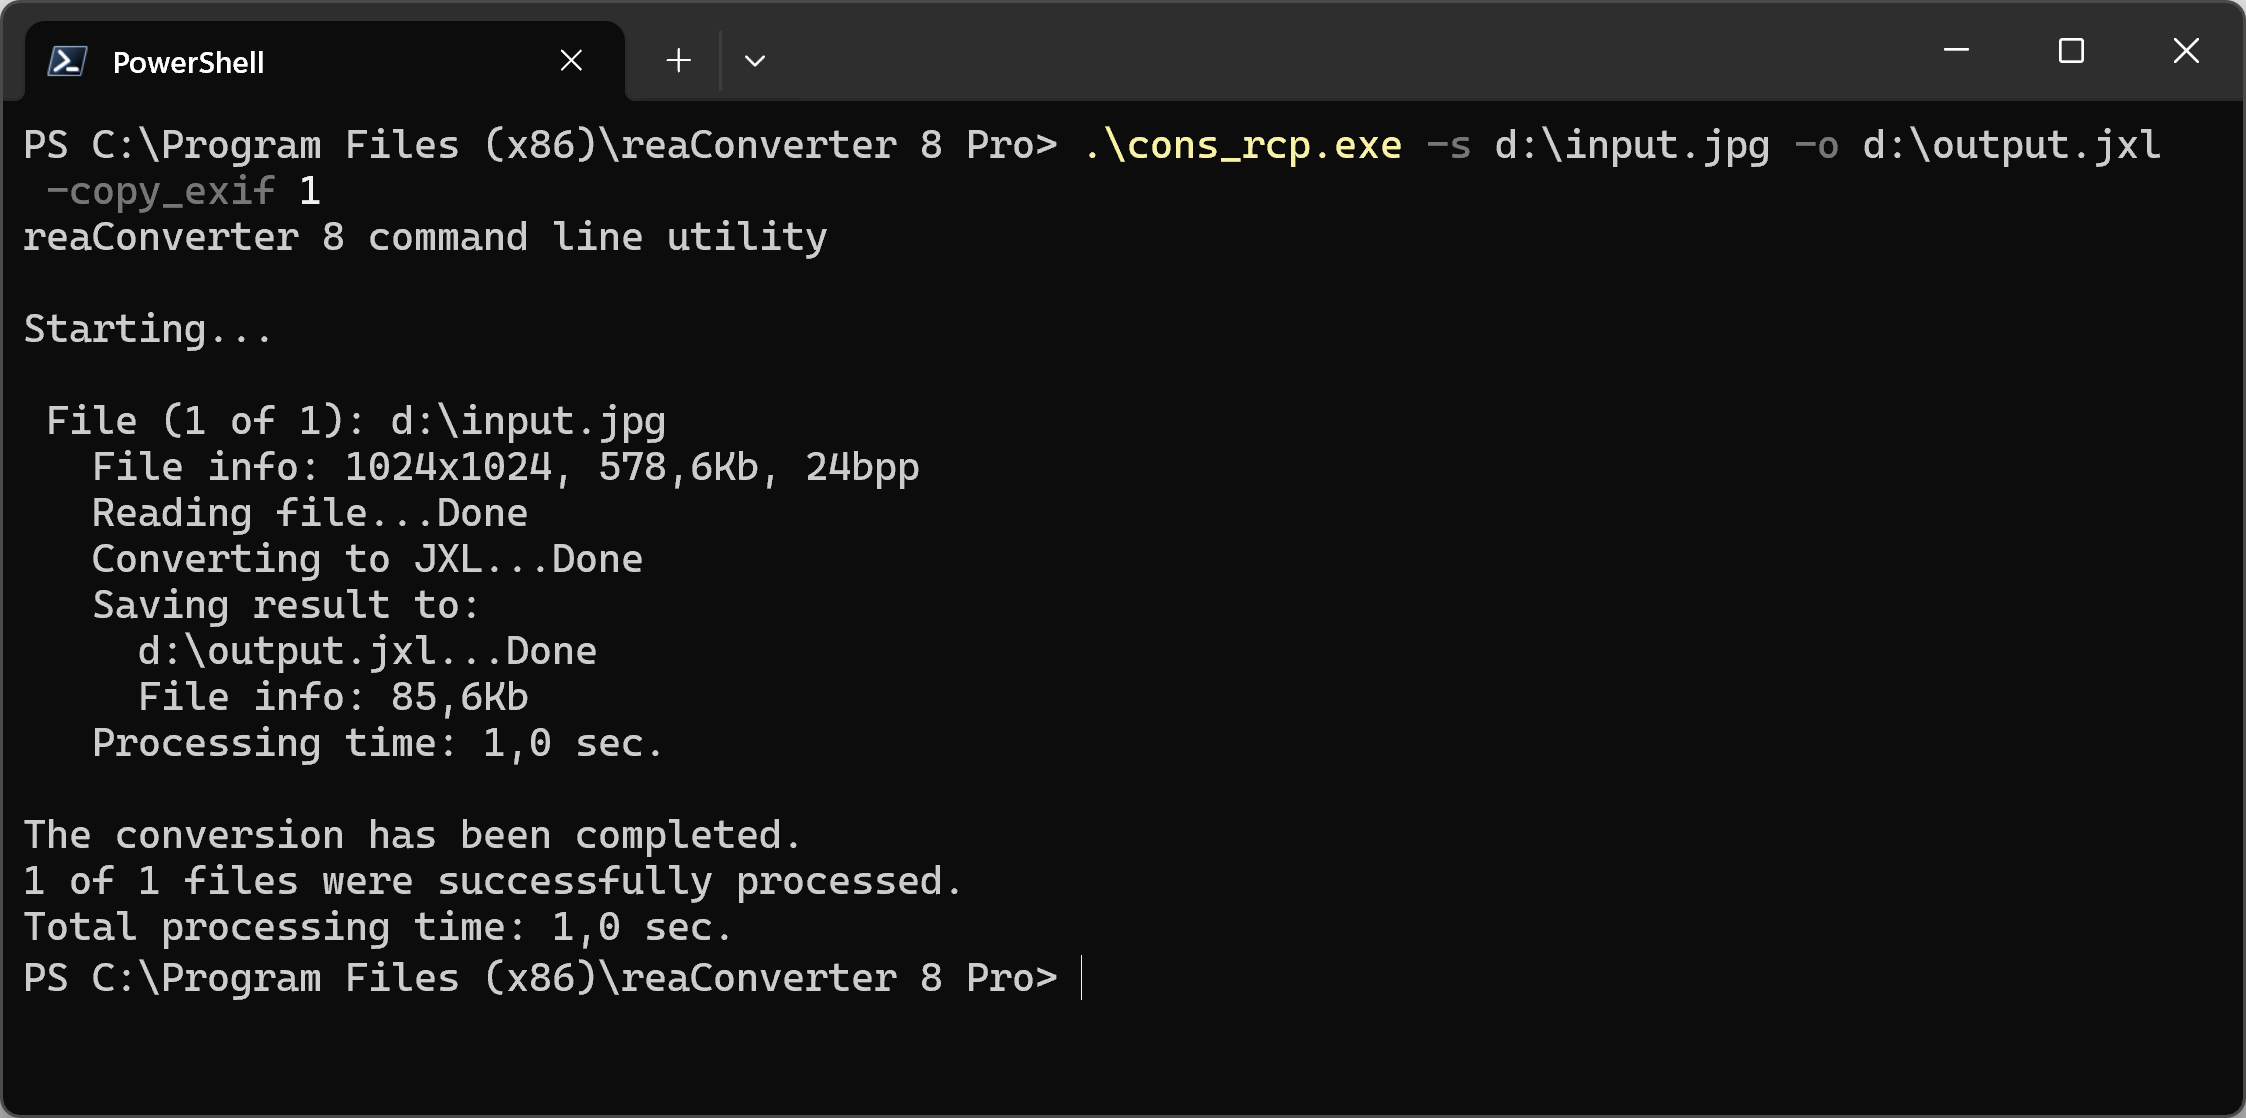
Task: Click the "1 of 1 files were successfully processed" line
Action: click(x=492, y=881)
